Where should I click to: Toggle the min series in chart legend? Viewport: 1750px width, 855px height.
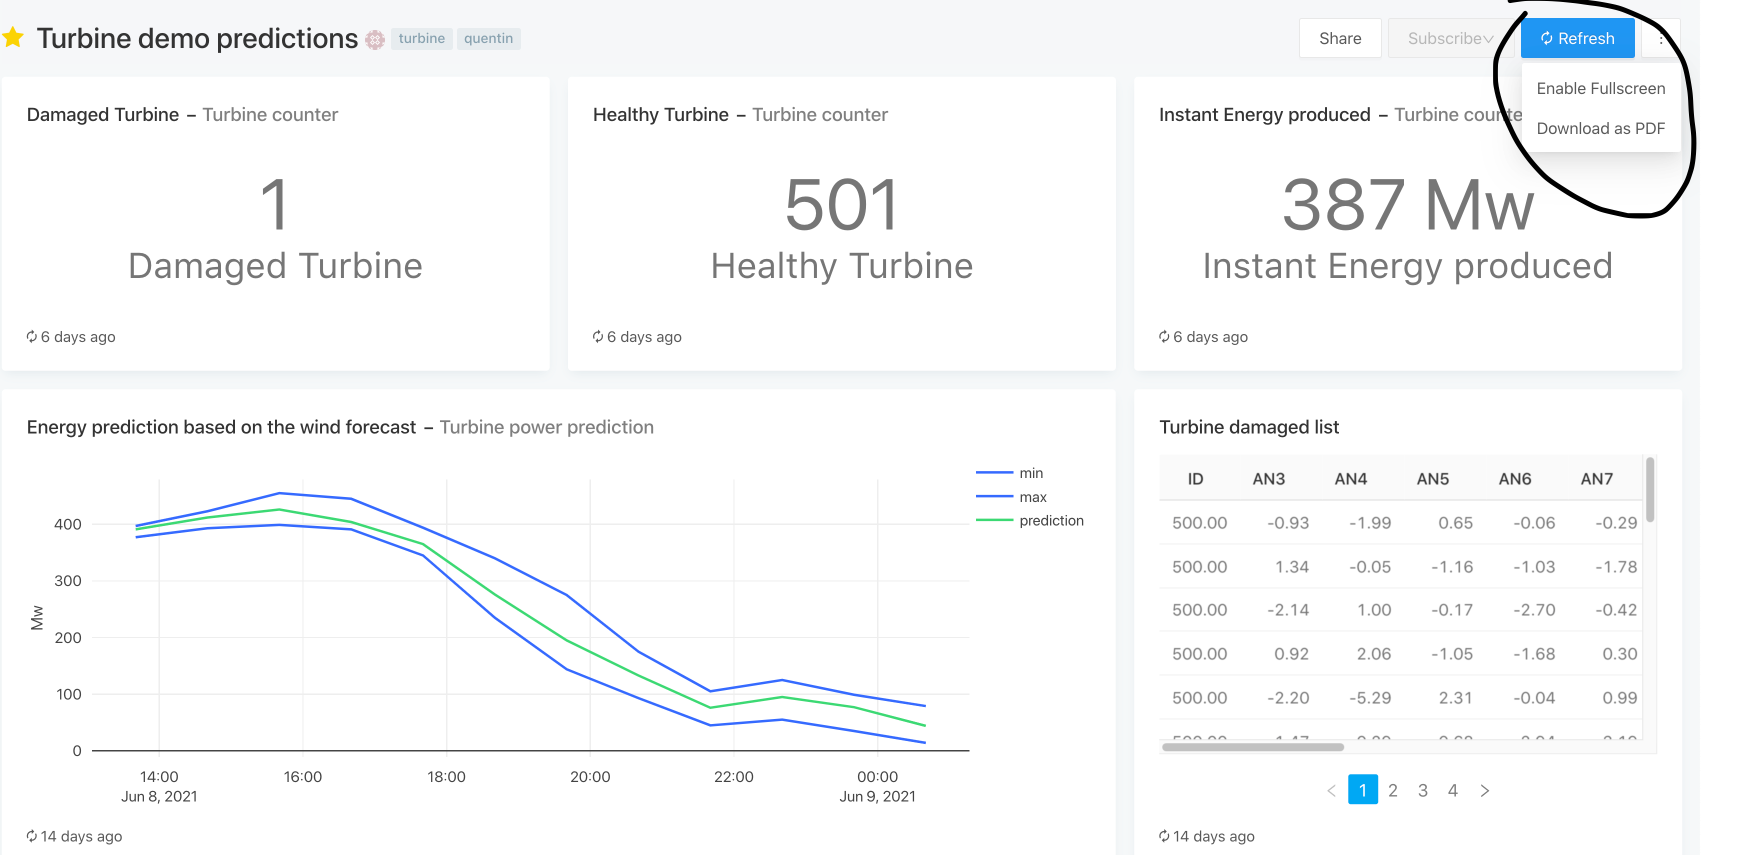point(1030,473)
